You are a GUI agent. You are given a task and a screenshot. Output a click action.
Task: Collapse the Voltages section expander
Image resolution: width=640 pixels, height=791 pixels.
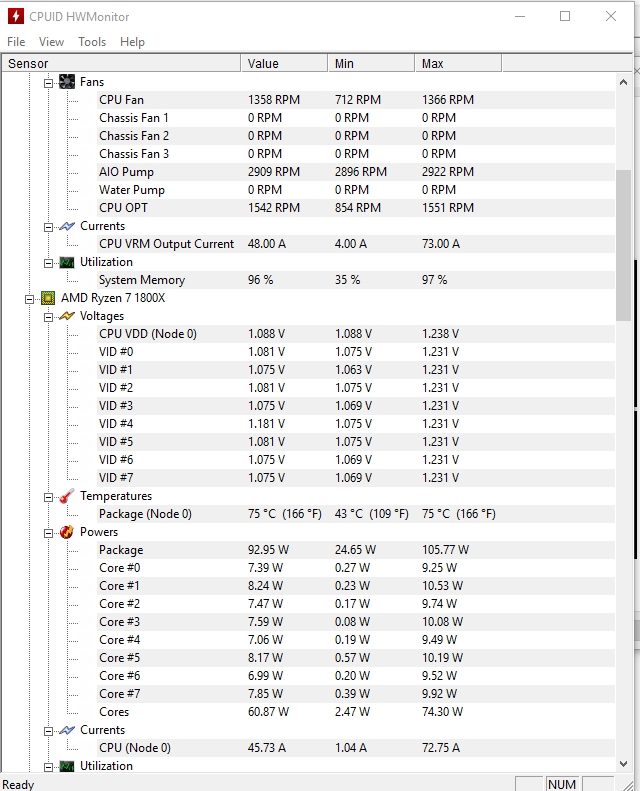[48, 316]
